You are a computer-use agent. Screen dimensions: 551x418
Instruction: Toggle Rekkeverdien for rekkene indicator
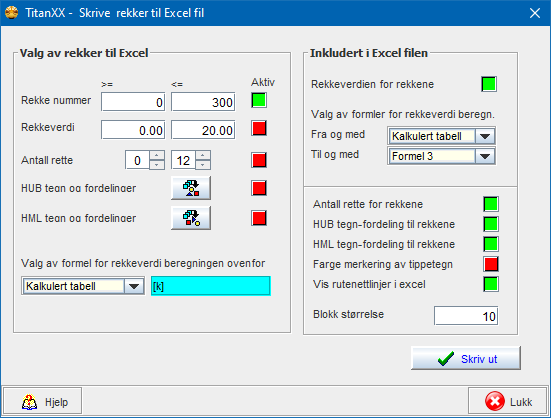[x=489, y=84]
